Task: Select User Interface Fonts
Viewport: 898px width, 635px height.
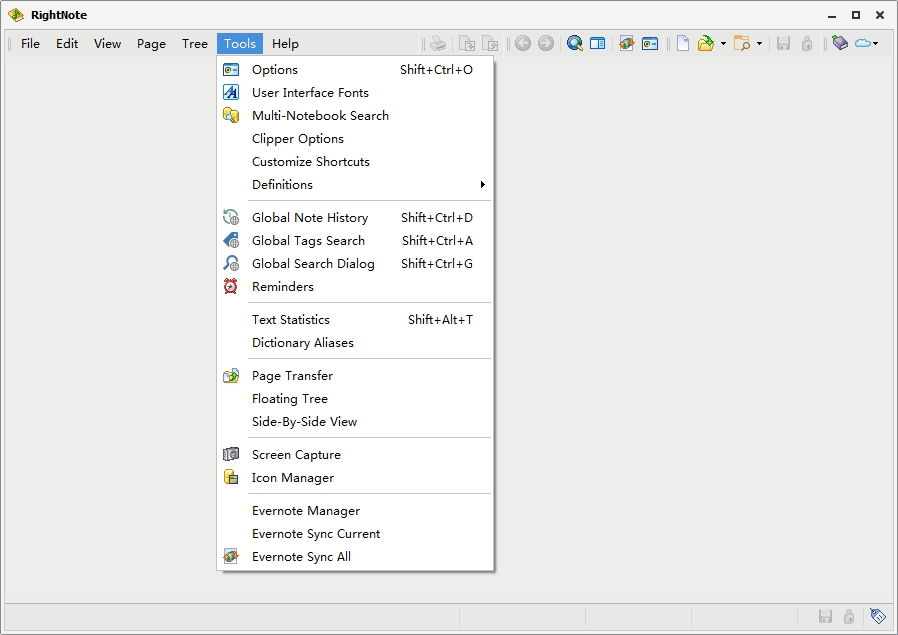Action: point(355,93)
